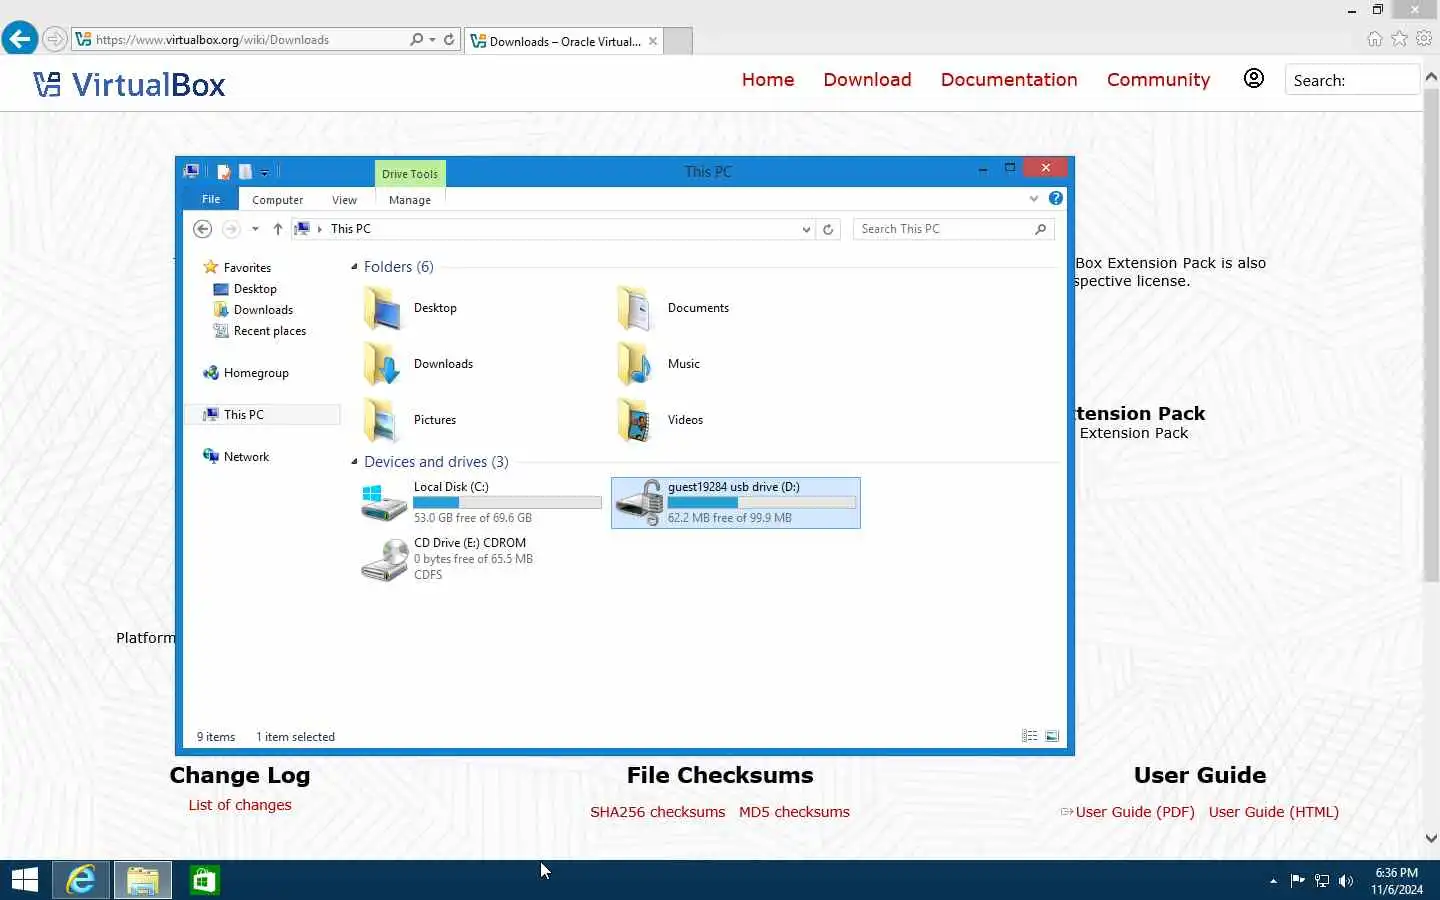1440x900 pixels.
Task: Click the VirtualBox user account icon
Action: 1253,78
